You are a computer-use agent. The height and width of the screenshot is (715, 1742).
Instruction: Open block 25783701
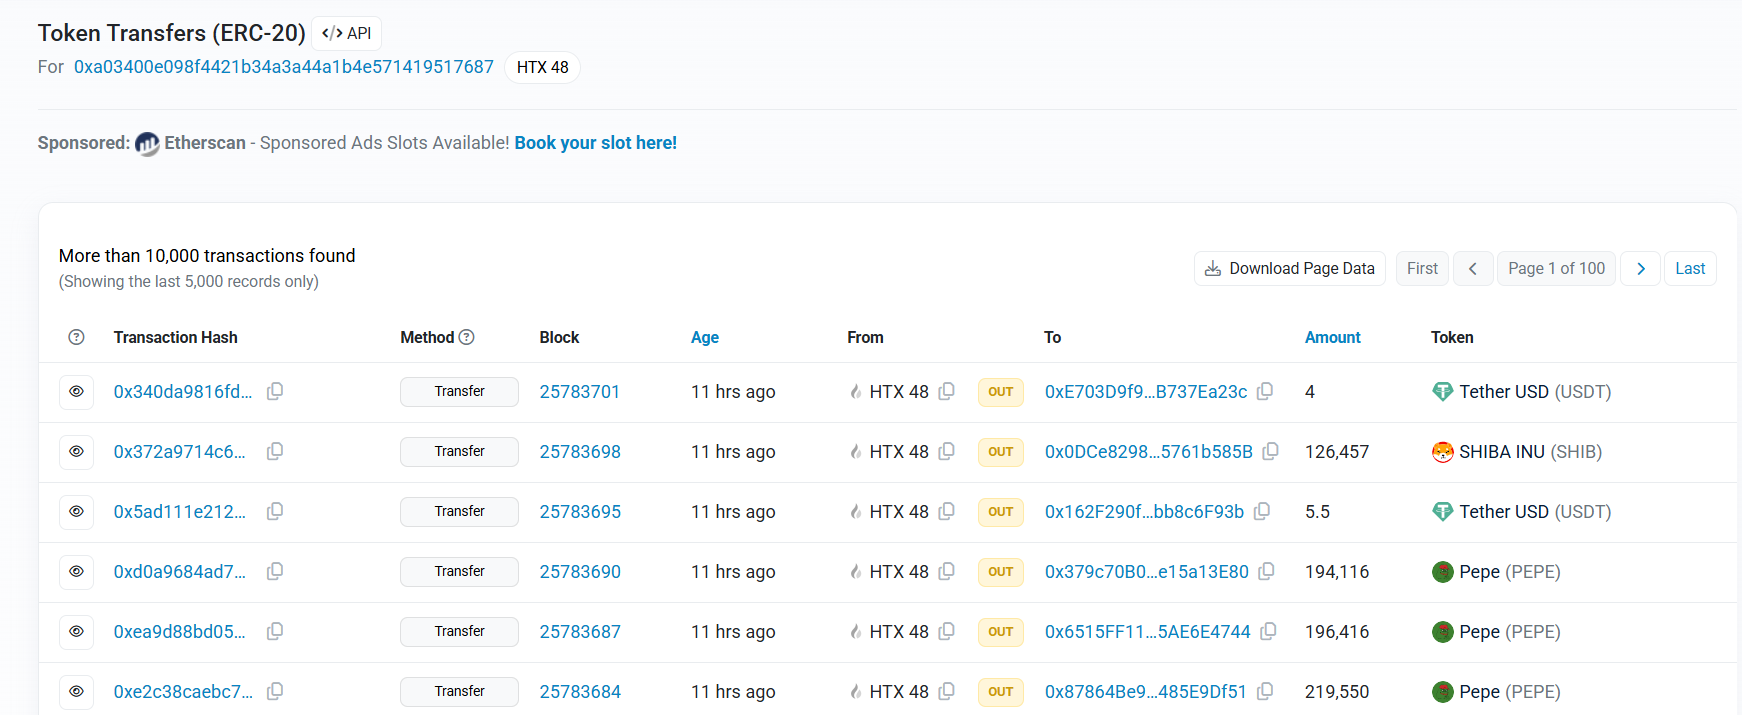[580, 392]
